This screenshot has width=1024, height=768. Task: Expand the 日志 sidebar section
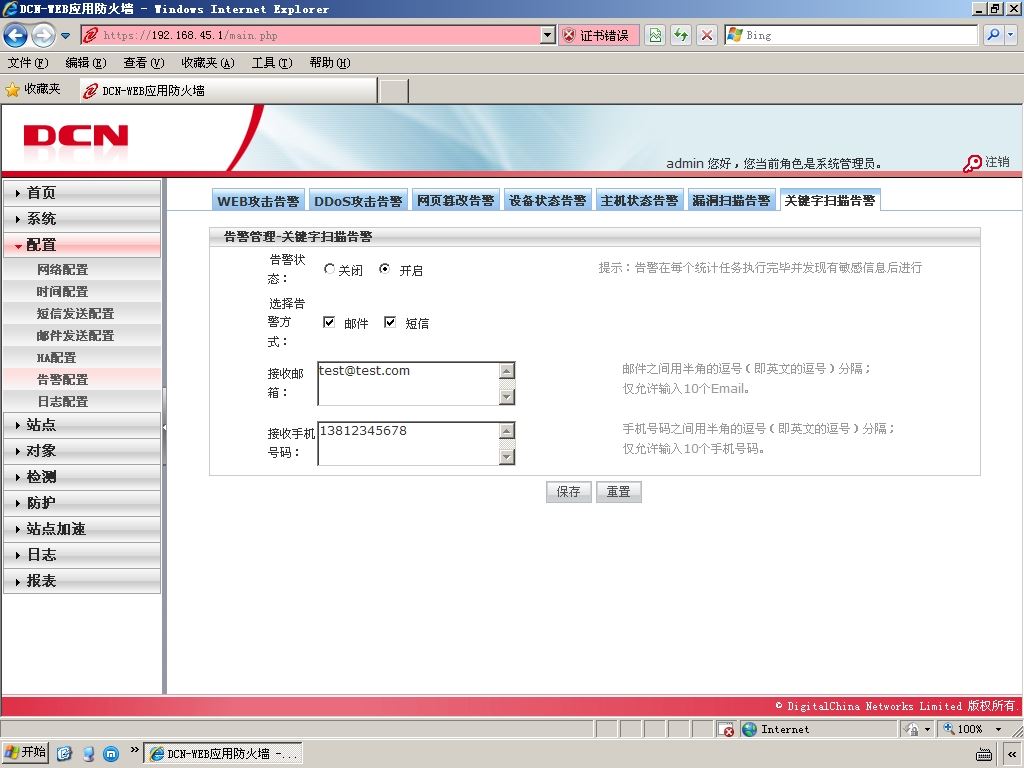click(82, 555)
